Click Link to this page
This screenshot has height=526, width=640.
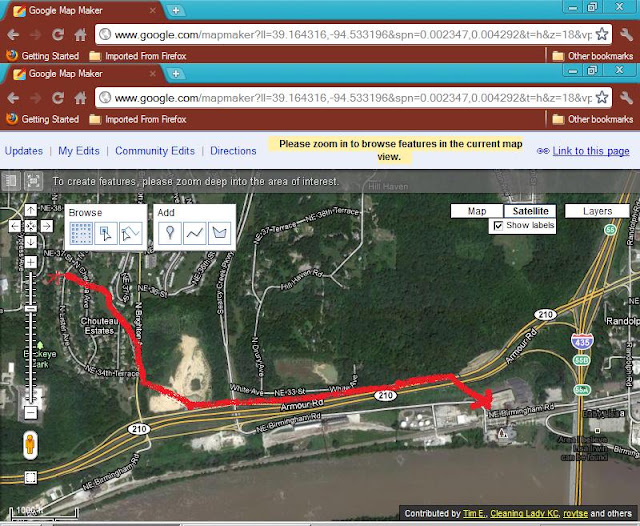coord(591,151)
